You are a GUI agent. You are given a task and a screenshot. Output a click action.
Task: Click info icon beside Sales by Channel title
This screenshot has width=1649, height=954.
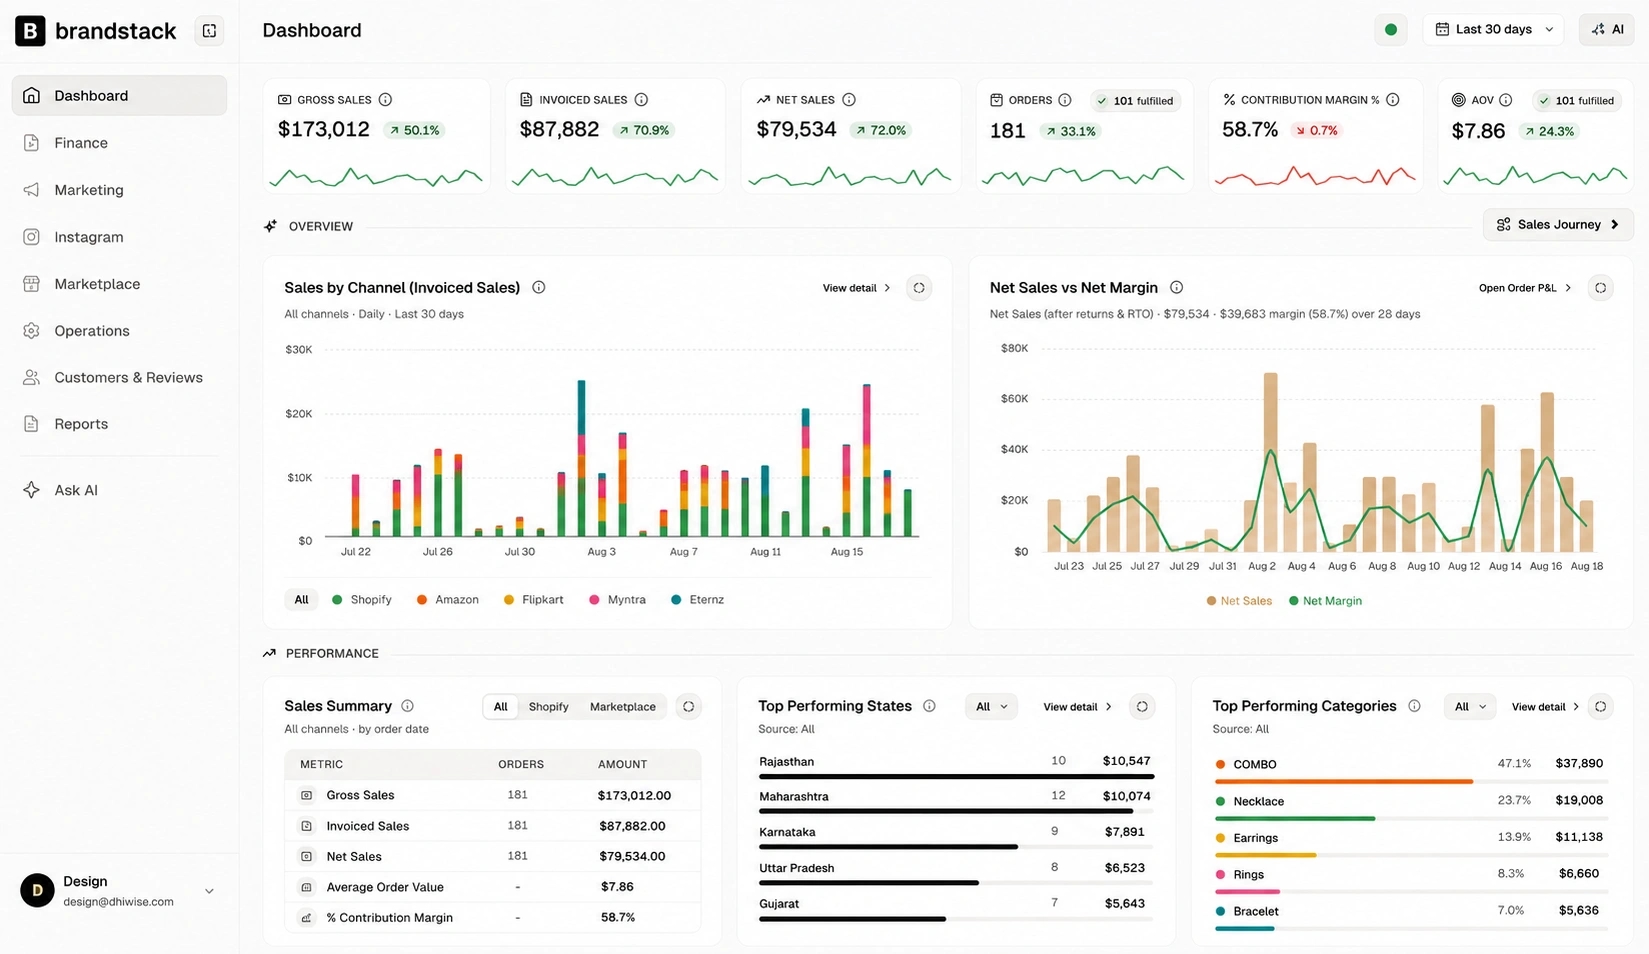click(x=539, y=288)
